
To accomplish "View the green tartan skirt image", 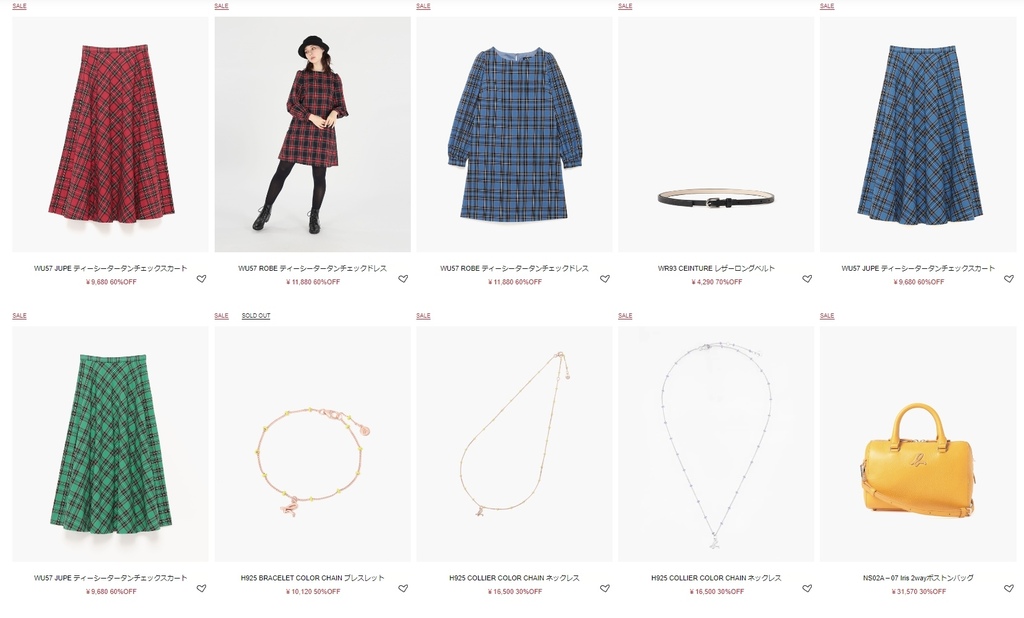I will pyautogui.click(x=110, y=444).
